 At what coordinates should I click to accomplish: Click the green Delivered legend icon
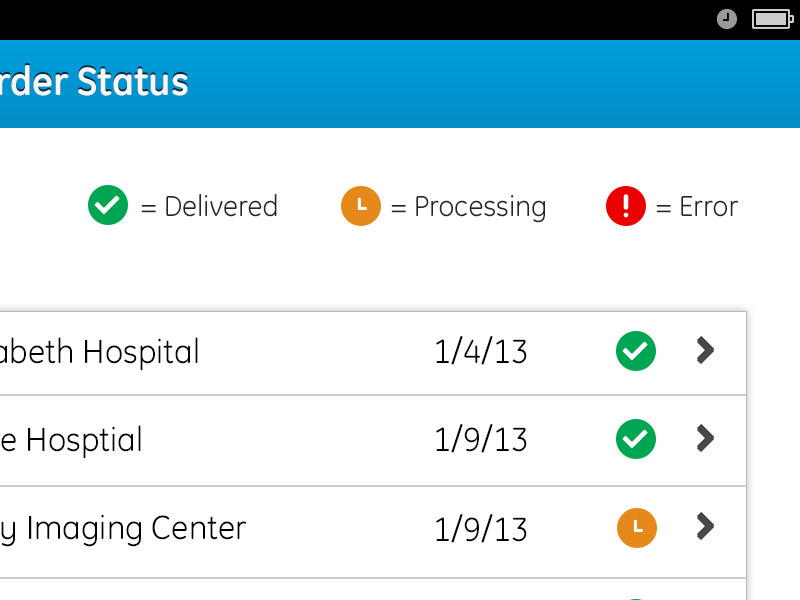[x=108, y=206]
